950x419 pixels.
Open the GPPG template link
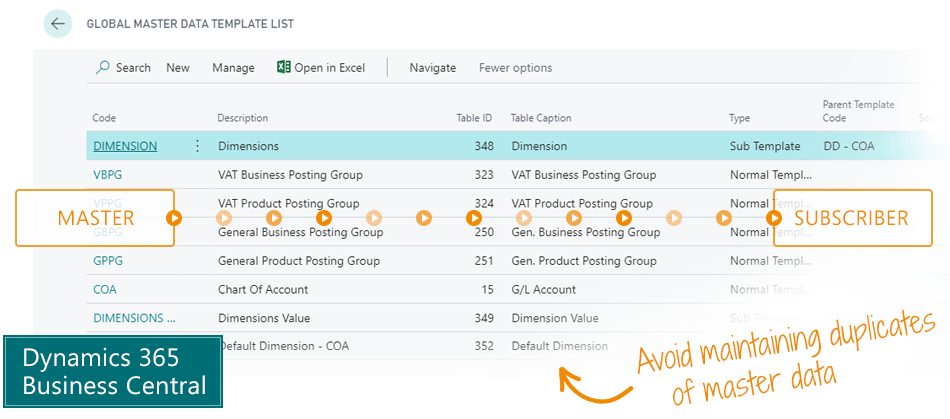click(107, 261)
